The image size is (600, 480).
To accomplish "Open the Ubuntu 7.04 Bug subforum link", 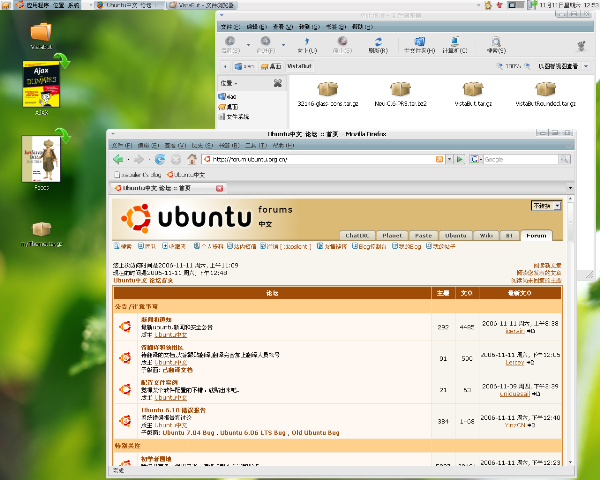I will pyautogui.click(x=188, y=433).
